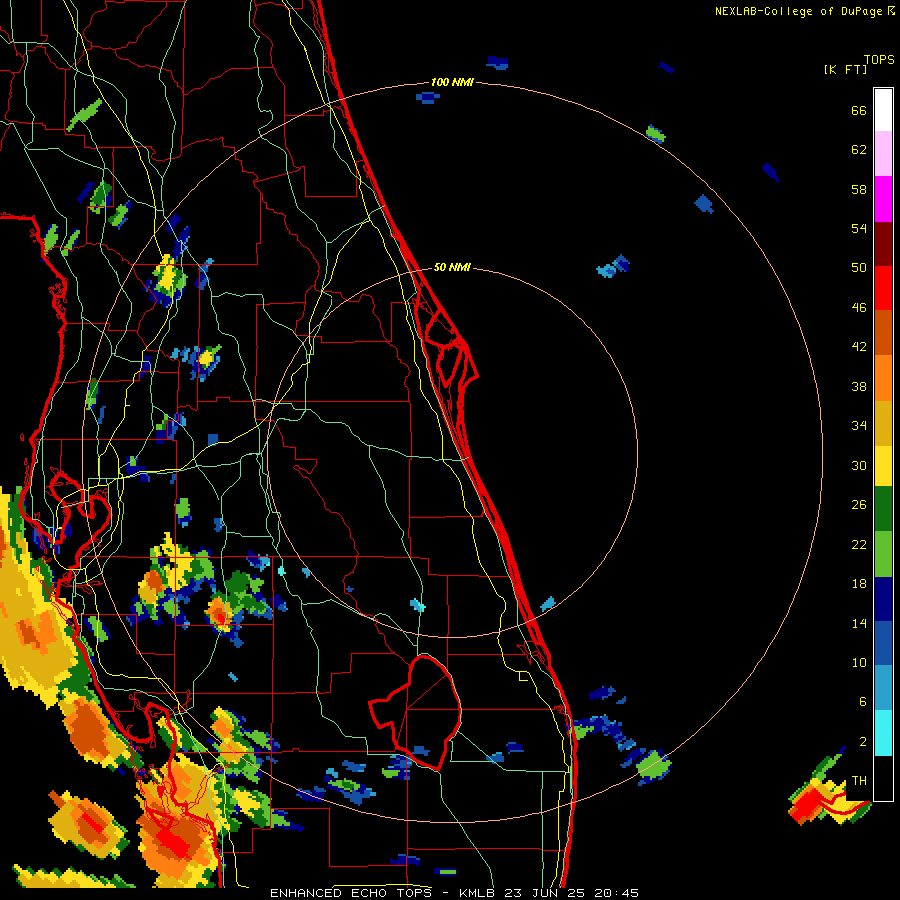Select the light orange legend swatch

tap(883, 378)
